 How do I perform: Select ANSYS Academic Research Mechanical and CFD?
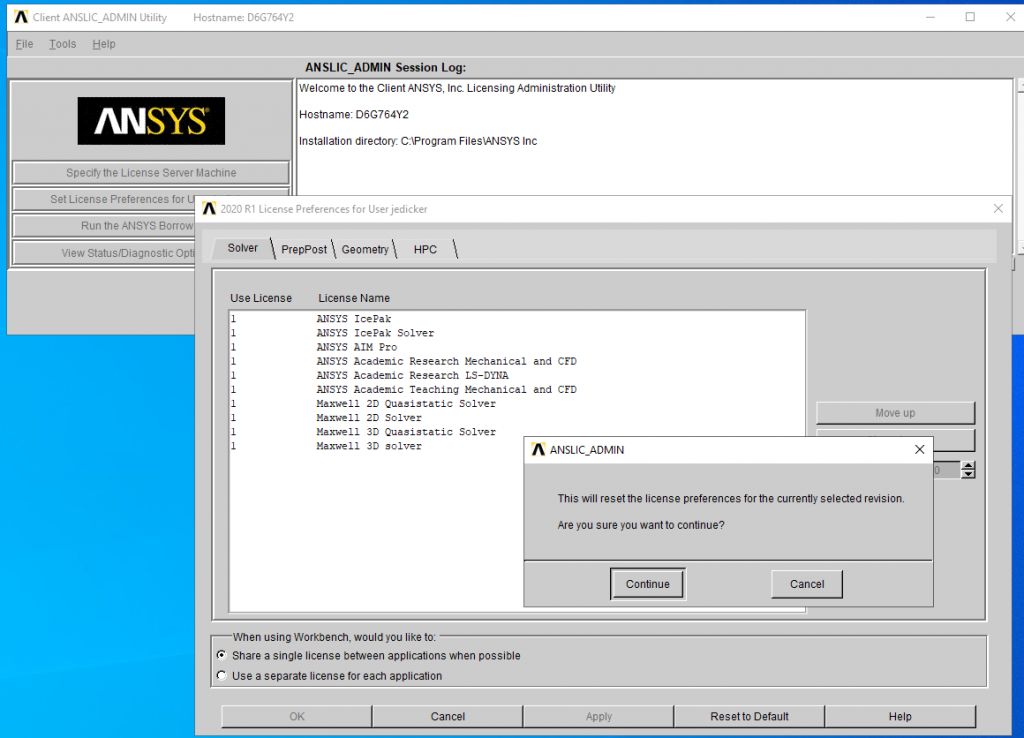click(517, 361)
